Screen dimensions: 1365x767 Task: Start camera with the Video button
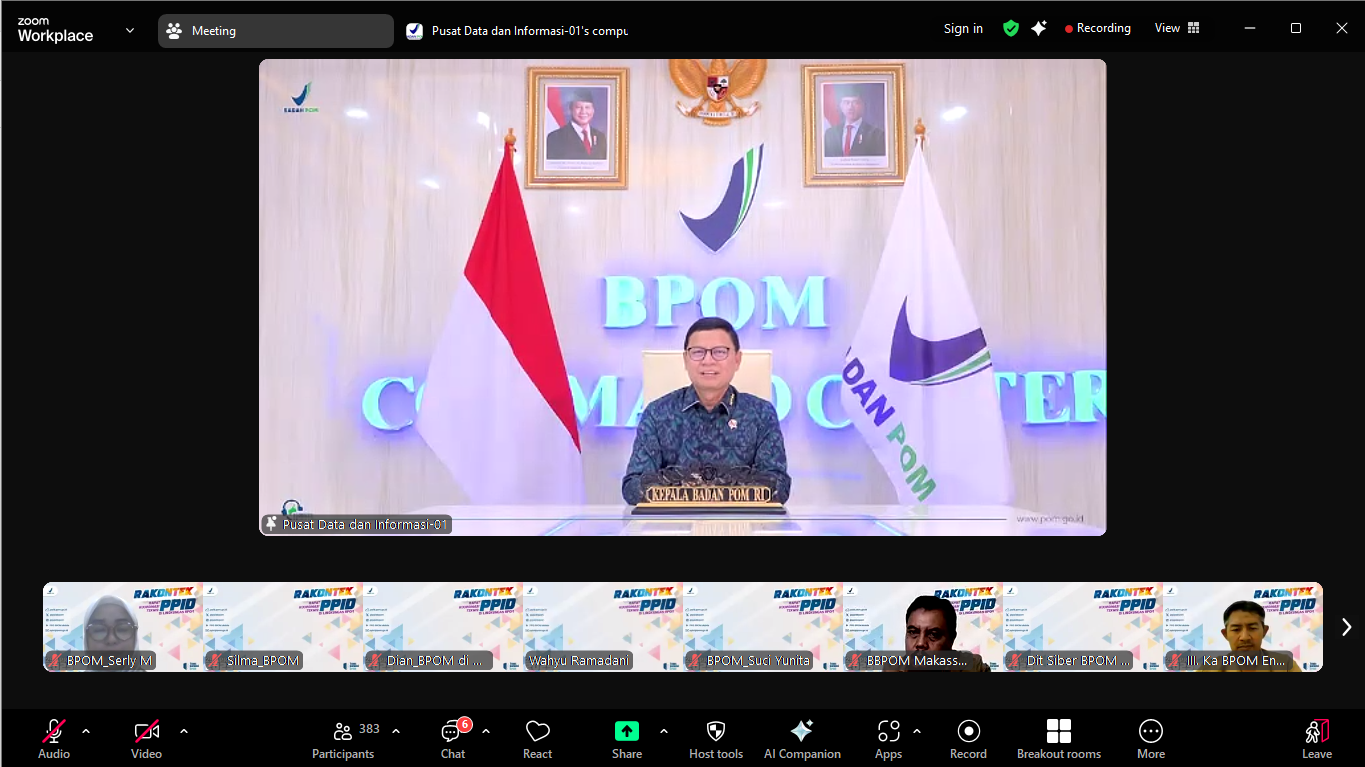(146, 739)
